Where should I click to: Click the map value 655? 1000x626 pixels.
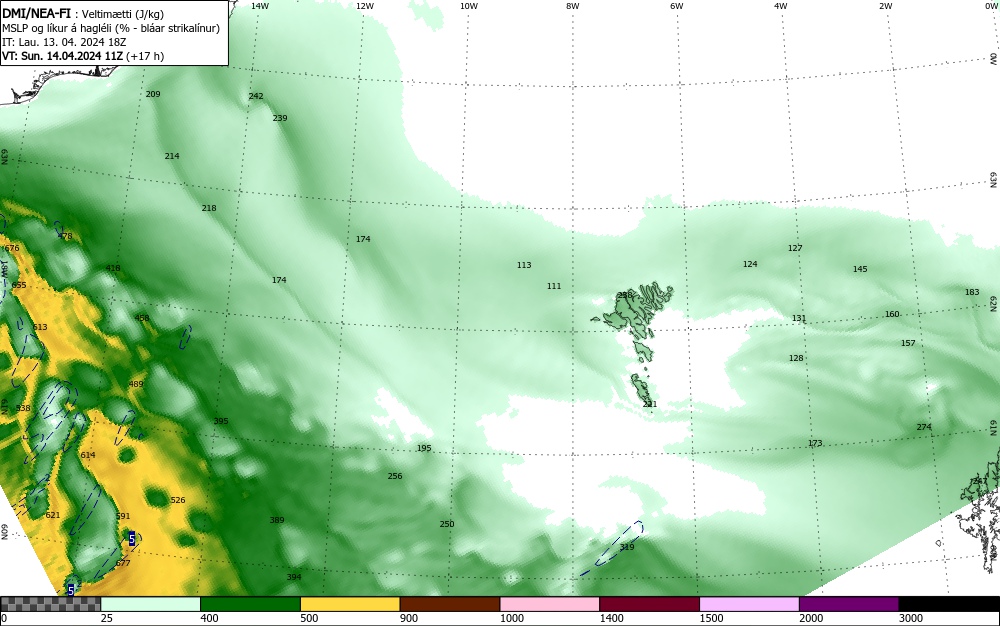[19, 285]
